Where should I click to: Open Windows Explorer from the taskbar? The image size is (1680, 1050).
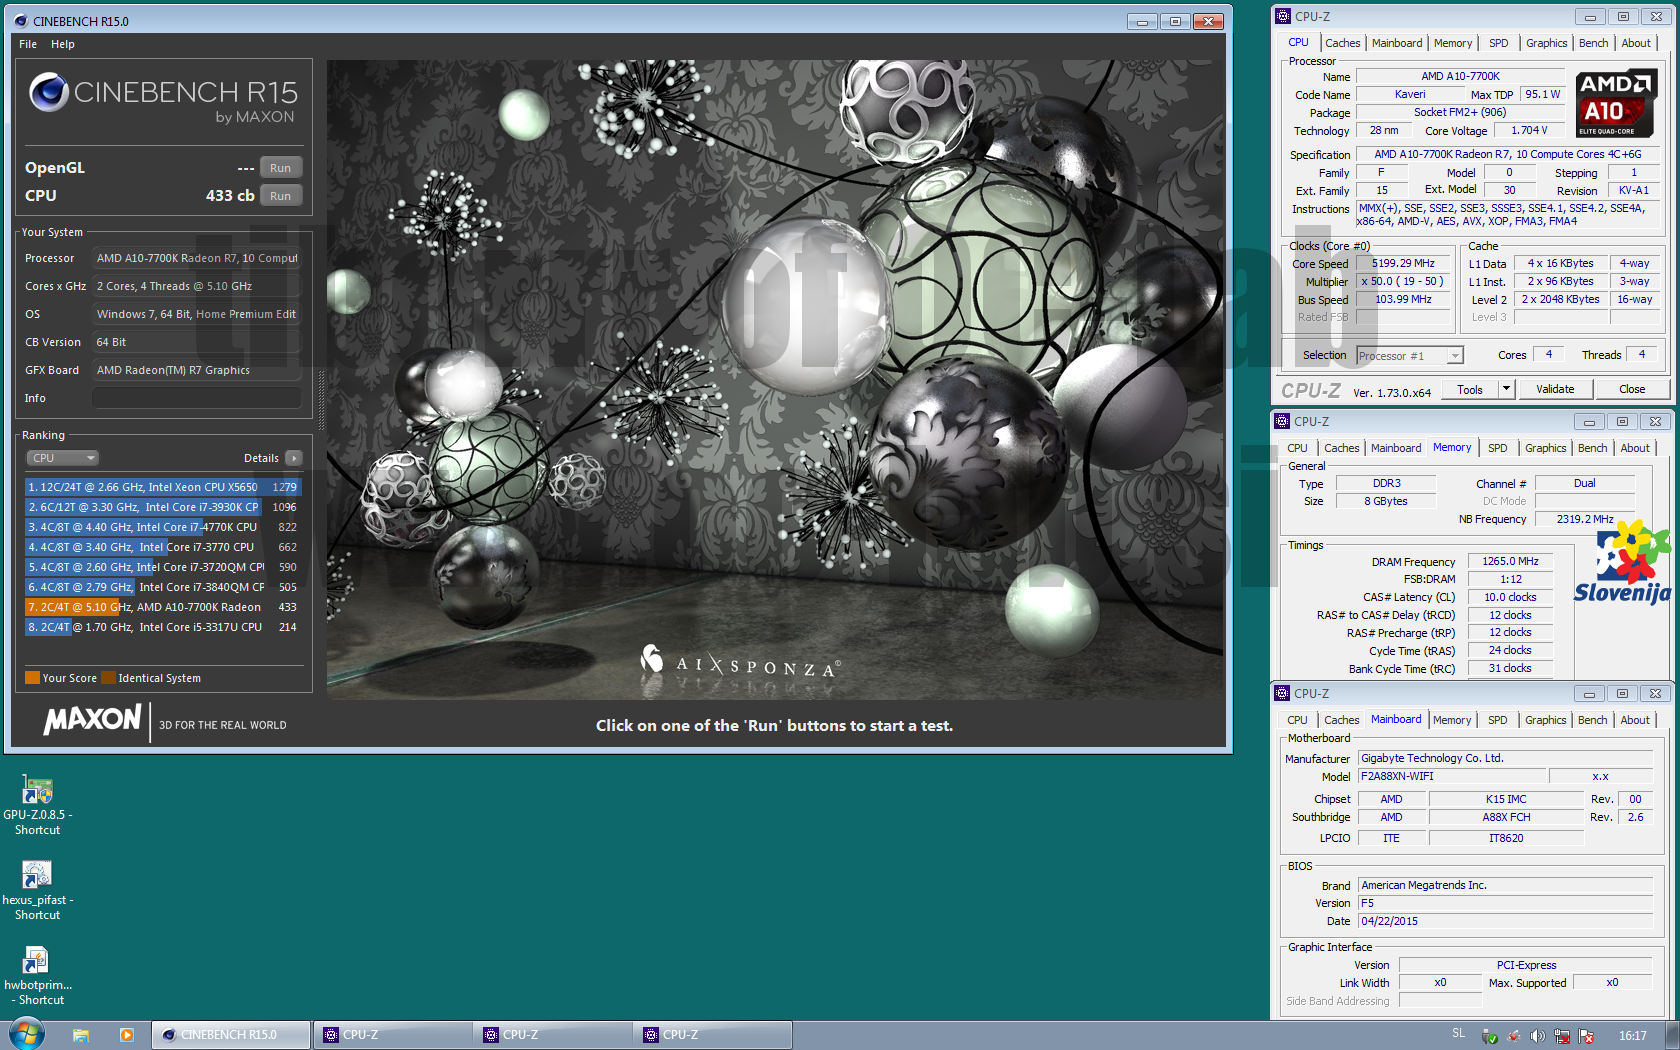point(81,1035)
